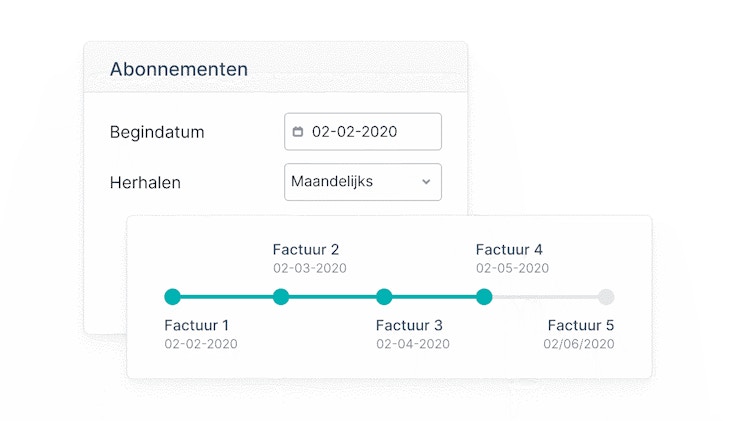The height and width of the screenshot is (421, 736).
Task: Select the Factuur 4 timeline dot
Action: click(x=484, y=296)
